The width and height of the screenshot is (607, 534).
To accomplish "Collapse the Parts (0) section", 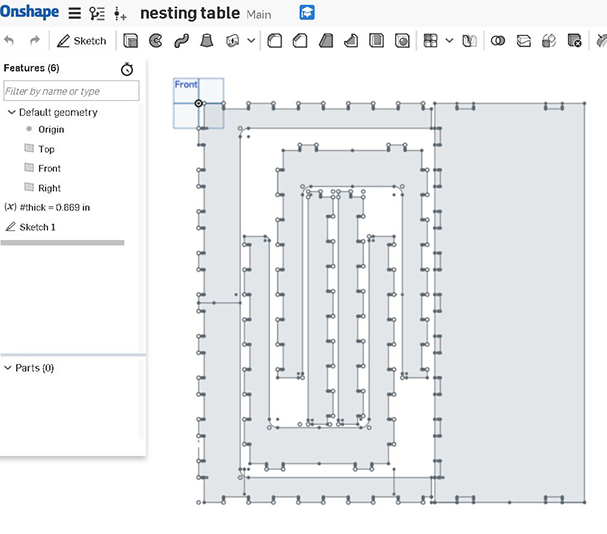I will (x=8, y=368).
